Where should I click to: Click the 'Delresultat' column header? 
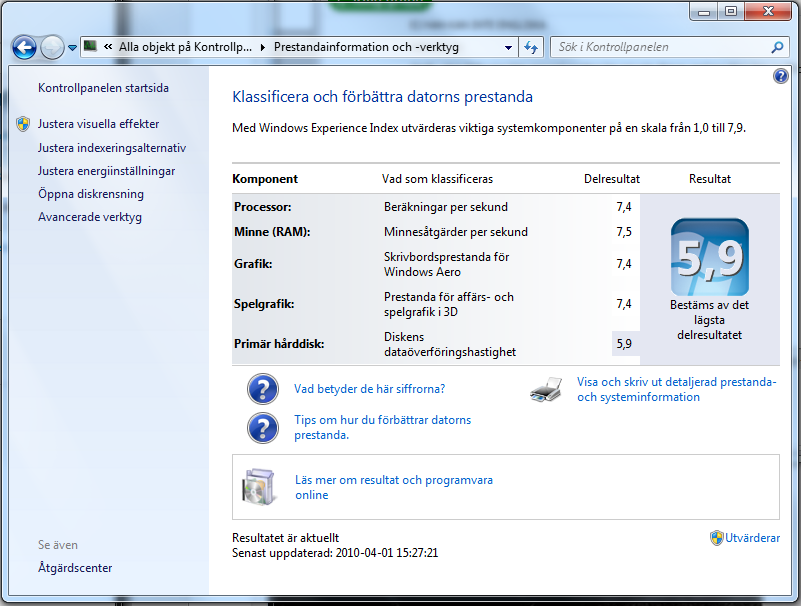[x=611, y=179]
